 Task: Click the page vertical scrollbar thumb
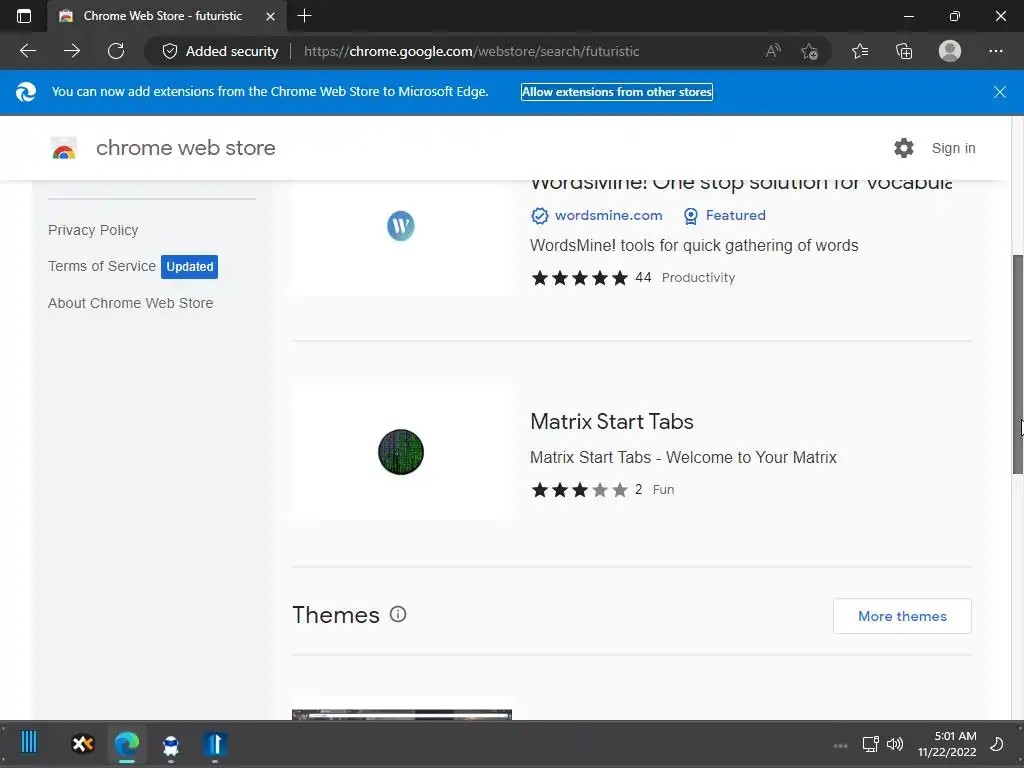[1017, 364]
